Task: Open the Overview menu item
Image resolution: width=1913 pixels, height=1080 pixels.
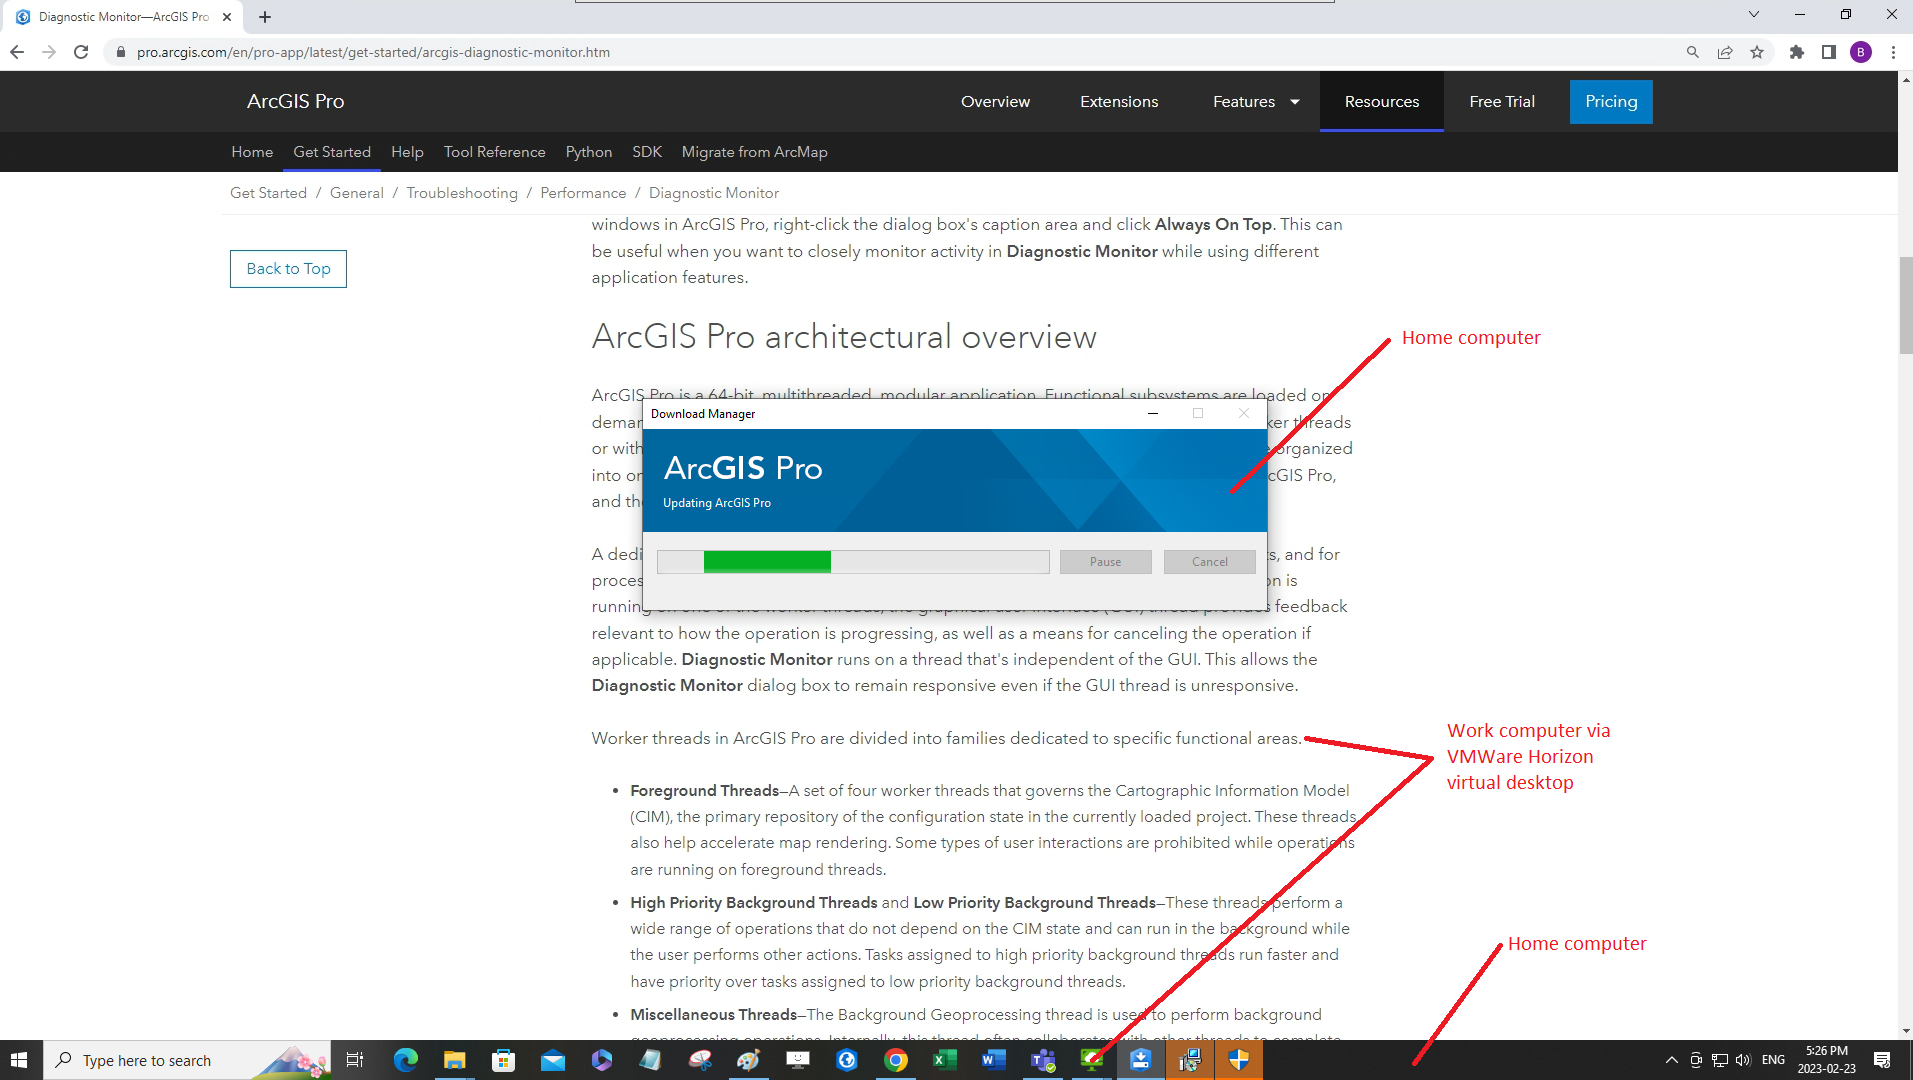Action: coord(995,101)
